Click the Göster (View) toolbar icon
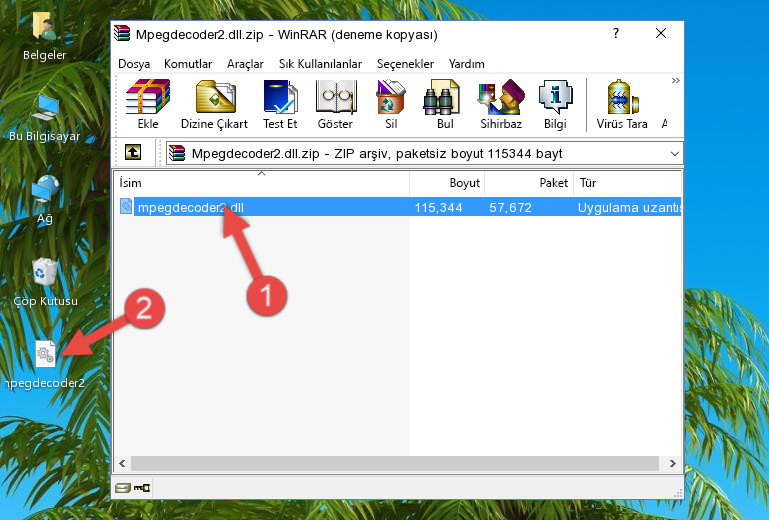 [335, 104]
